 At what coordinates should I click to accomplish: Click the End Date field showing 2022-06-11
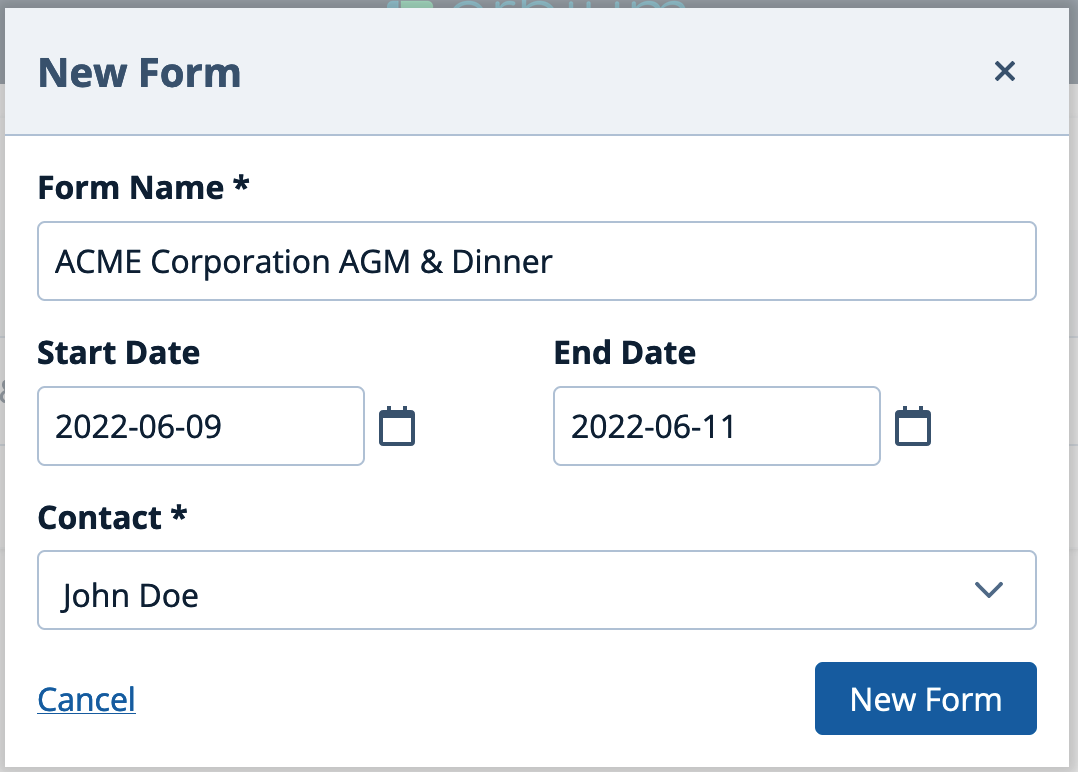(716, 425)
